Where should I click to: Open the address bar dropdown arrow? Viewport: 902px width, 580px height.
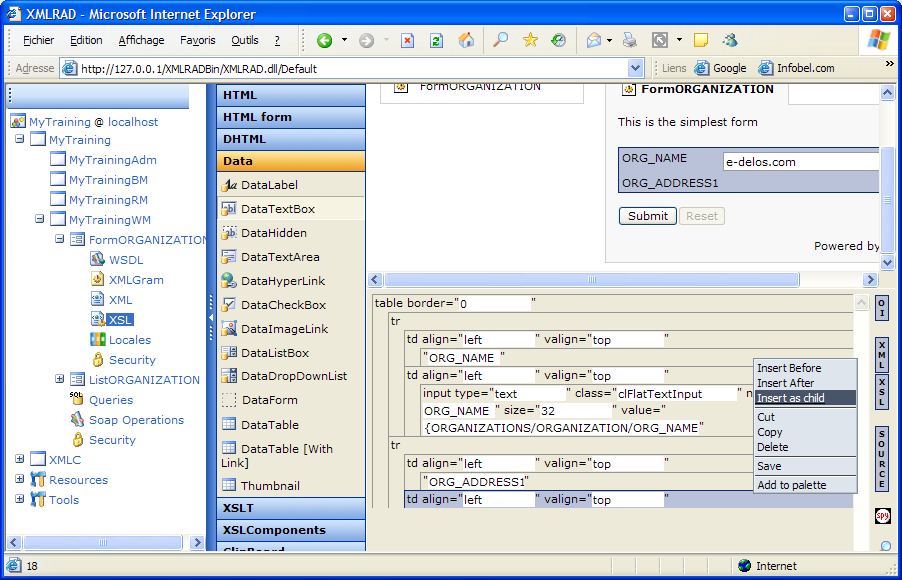tap(636, 69)
